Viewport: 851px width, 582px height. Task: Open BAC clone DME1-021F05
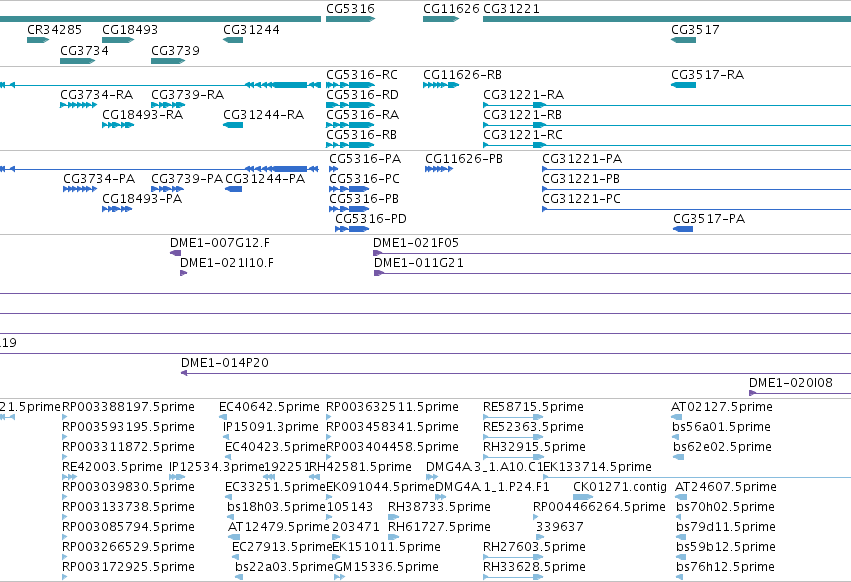click(416, 243)
